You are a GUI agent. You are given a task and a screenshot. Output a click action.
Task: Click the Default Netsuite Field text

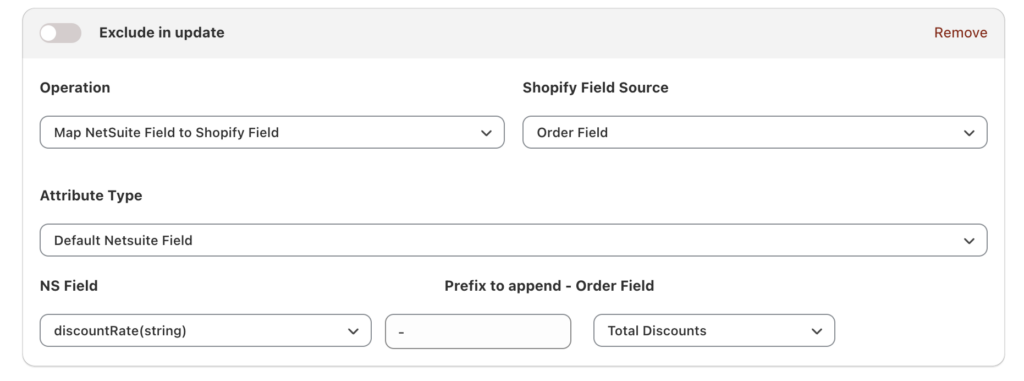click(123, 240)
